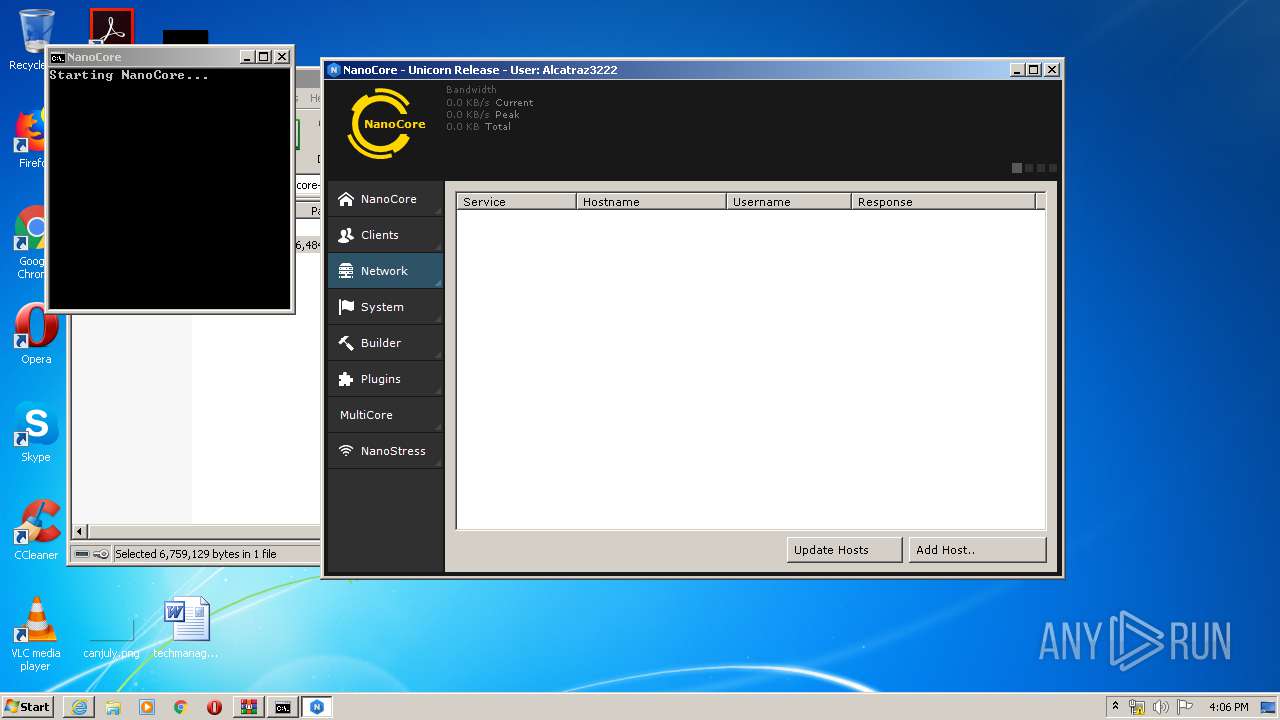Viewport: 1280px width, 720px height.
Task: Select the Google Chrome desktop shortcut
Action: pos(33,243)
